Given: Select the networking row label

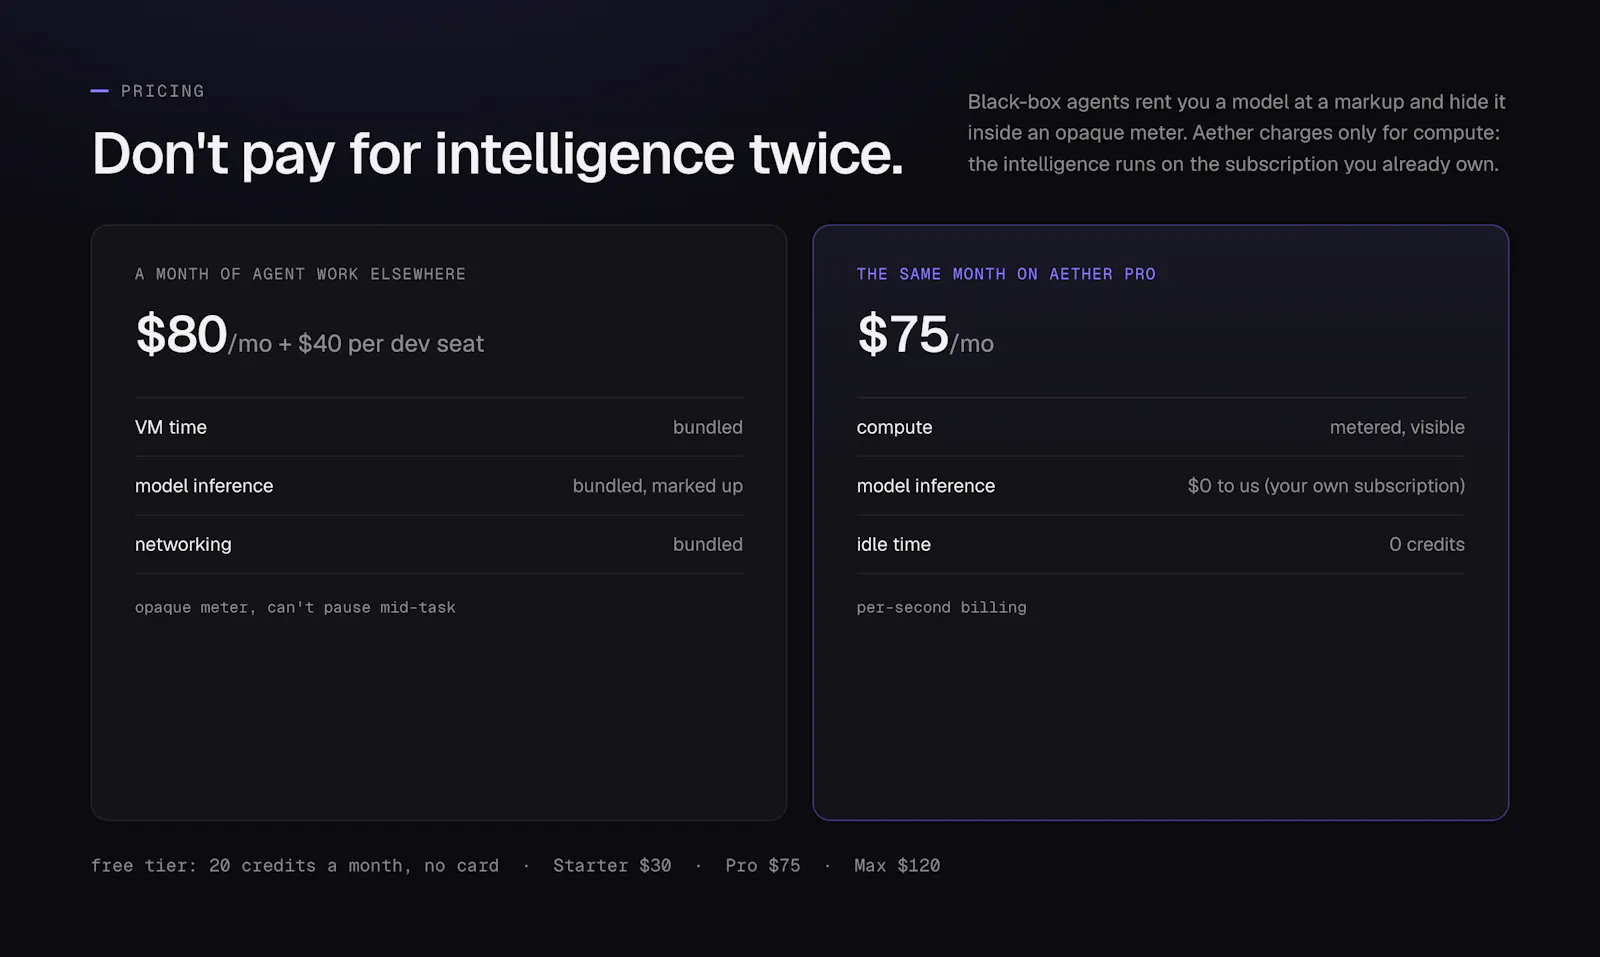Looking at the screenshot, I should pos(183,545).
